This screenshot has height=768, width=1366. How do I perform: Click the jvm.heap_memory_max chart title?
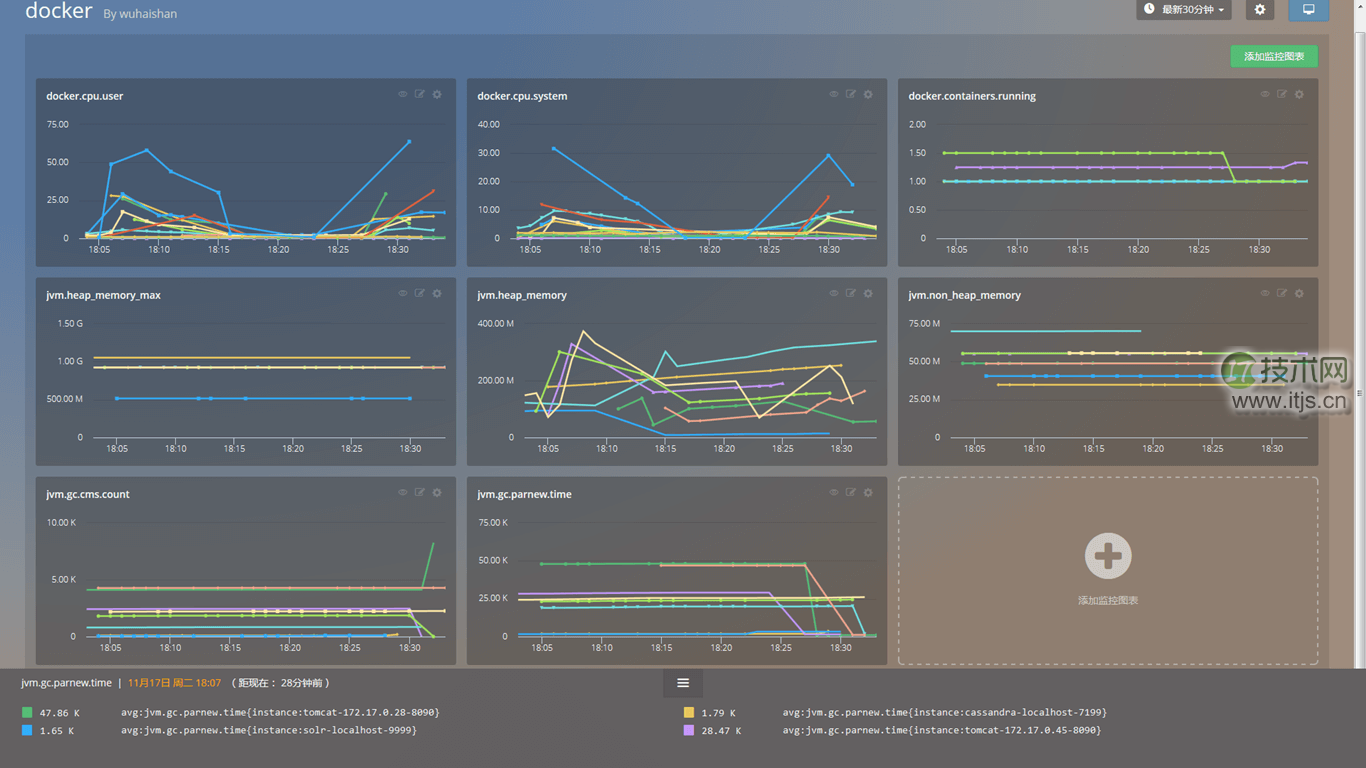click(103, 295)
